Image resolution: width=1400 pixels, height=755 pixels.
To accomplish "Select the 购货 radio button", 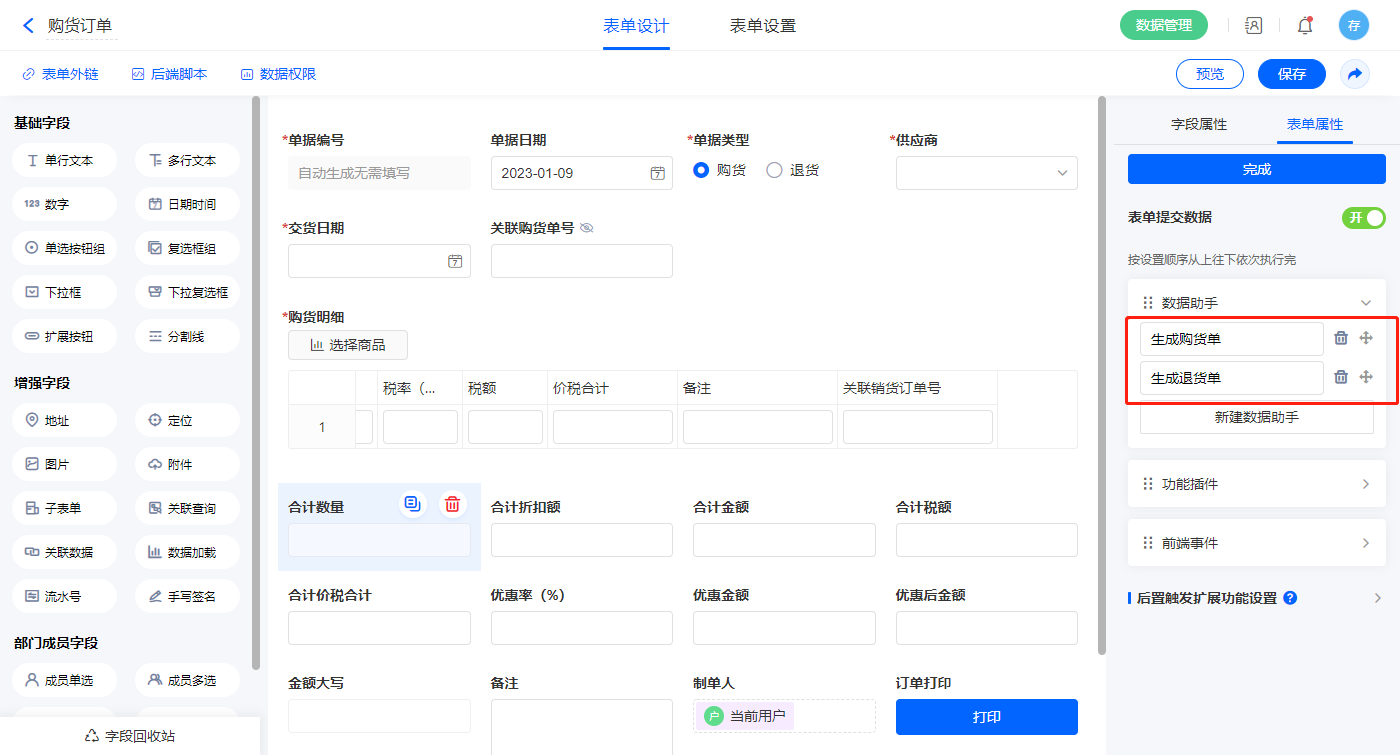I will [701, 170].
